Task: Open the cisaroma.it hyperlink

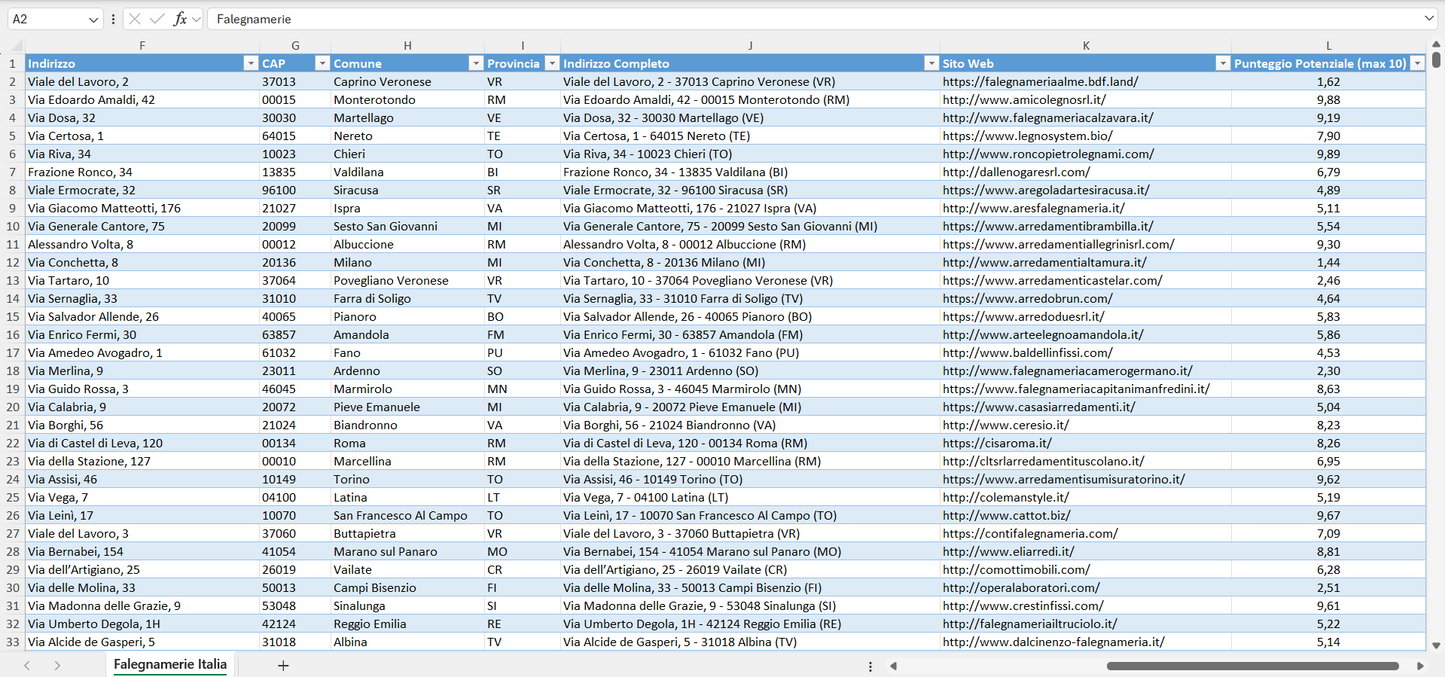Action: pyautogui.click(x=997, y=443)
